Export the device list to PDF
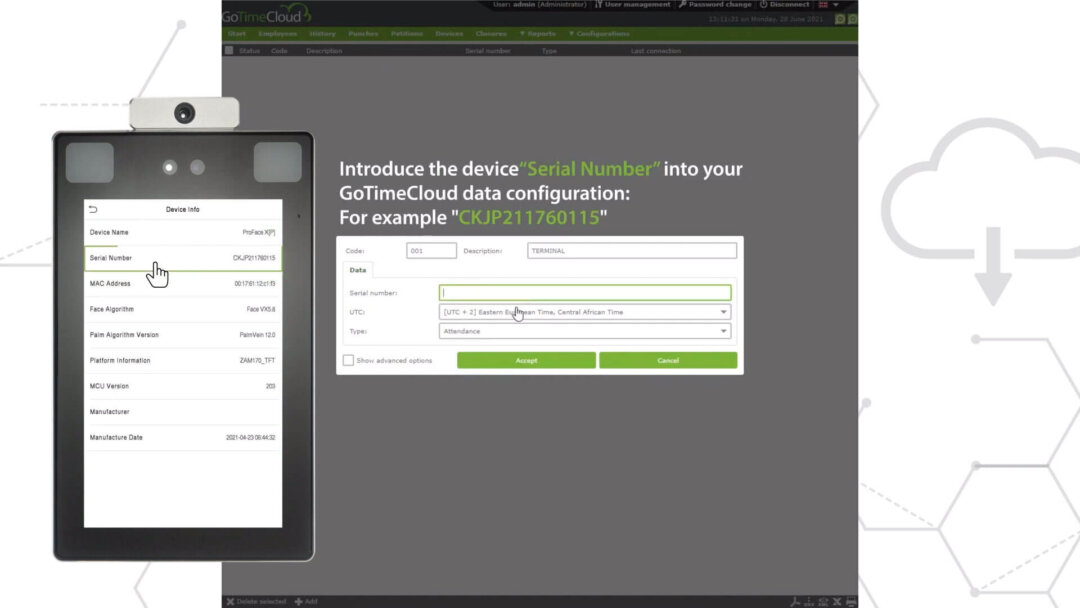The image size is (1080, 608). click(796, 601)
